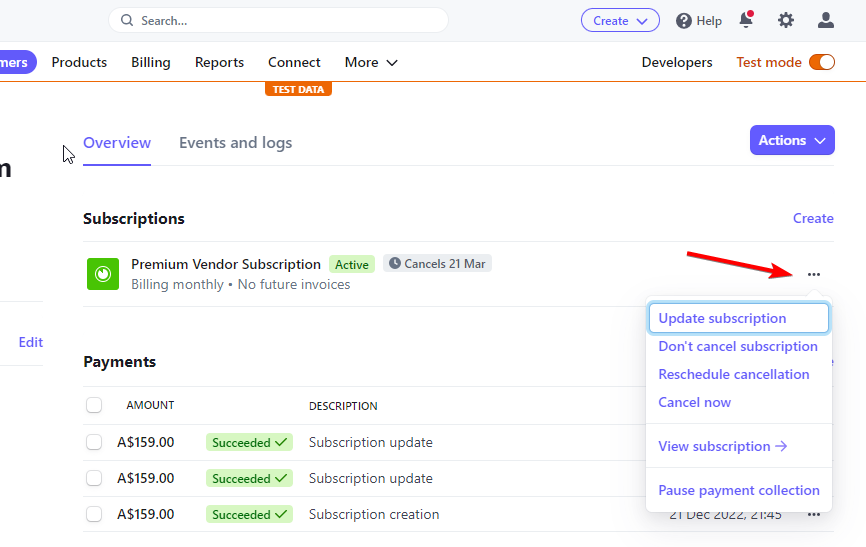
Task: Open View subscription from the menu
Action: [722, 446]
